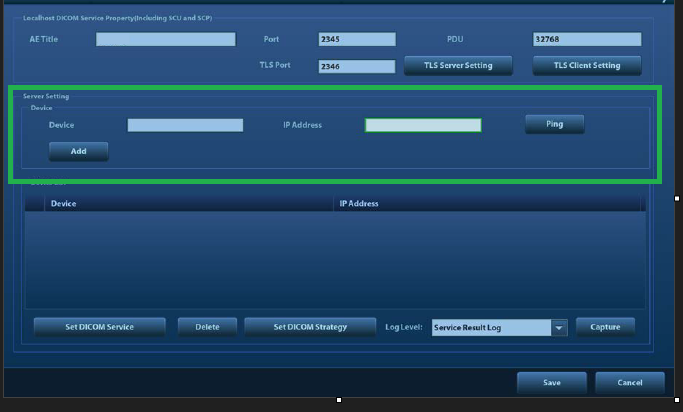Click the IP Address input field

[423, 125]
